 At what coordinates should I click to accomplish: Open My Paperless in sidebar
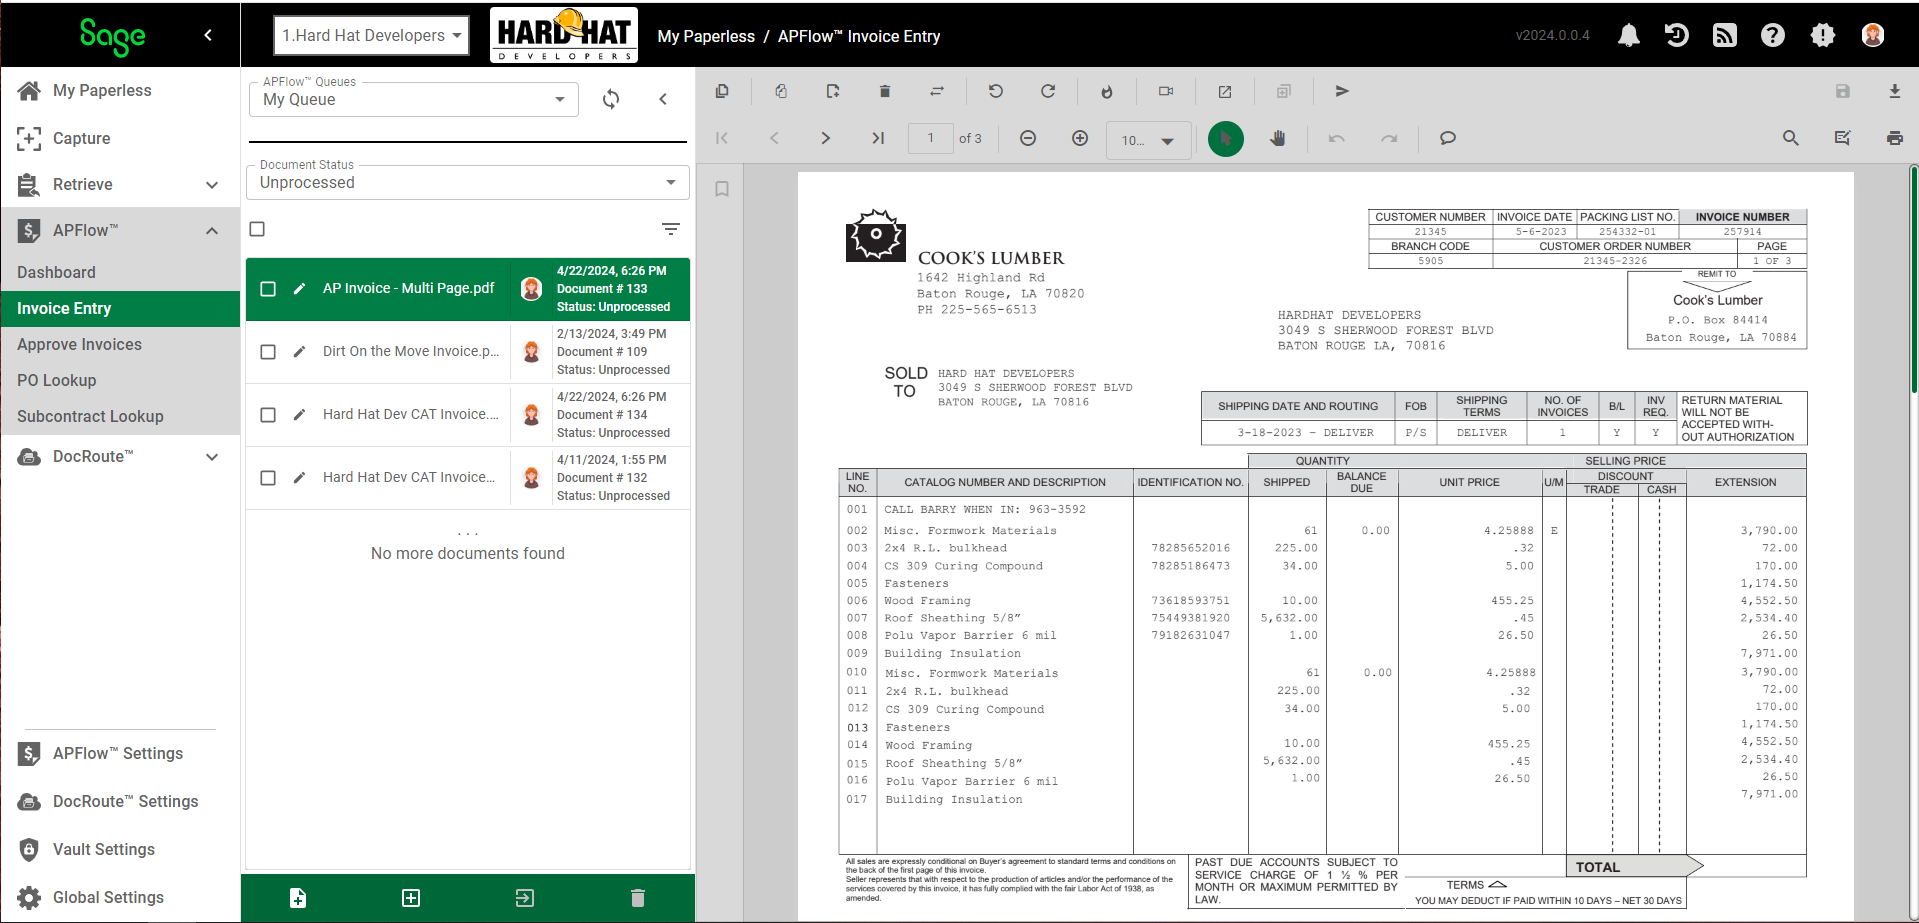[120, 91]
